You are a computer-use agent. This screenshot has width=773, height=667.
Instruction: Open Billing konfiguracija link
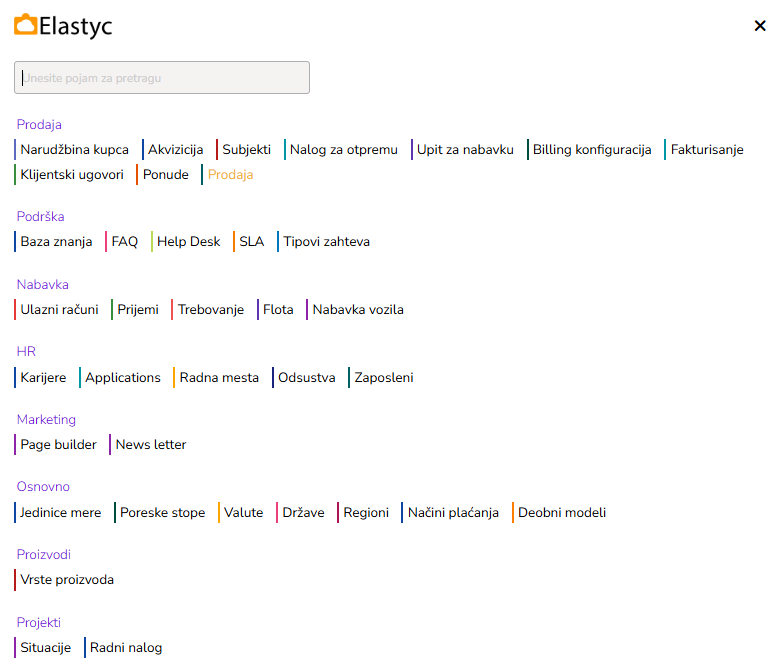click(592, 150)
